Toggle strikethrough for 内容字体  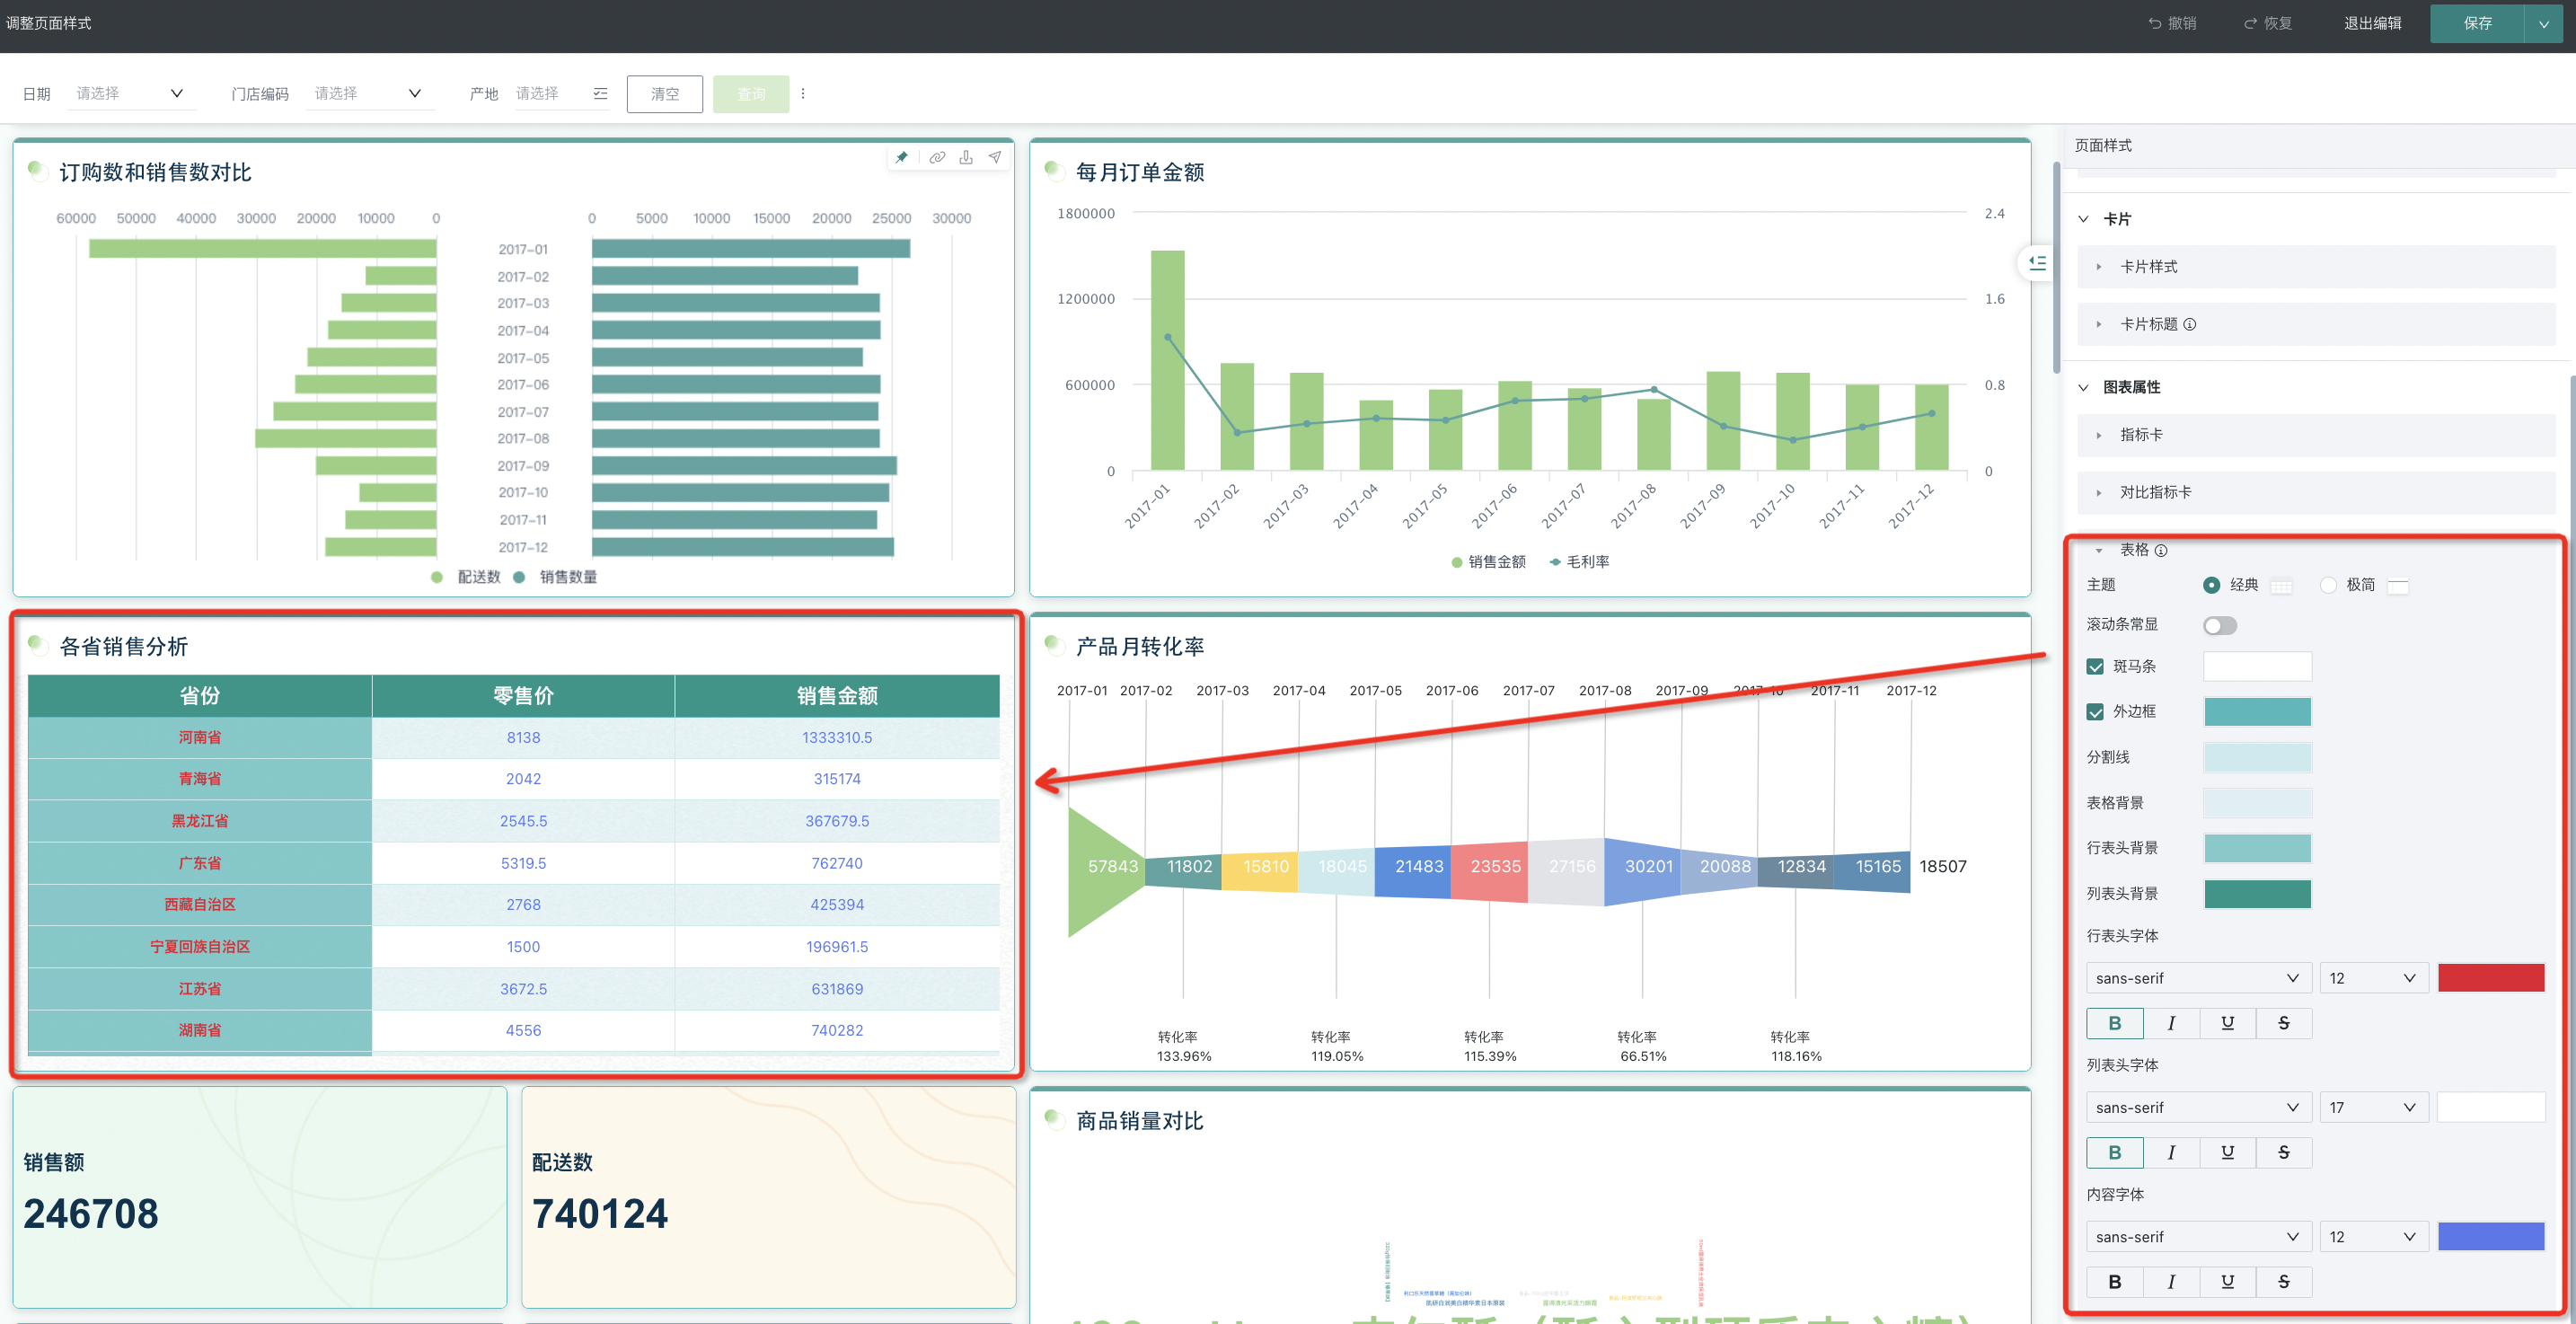[2283, 1281]
